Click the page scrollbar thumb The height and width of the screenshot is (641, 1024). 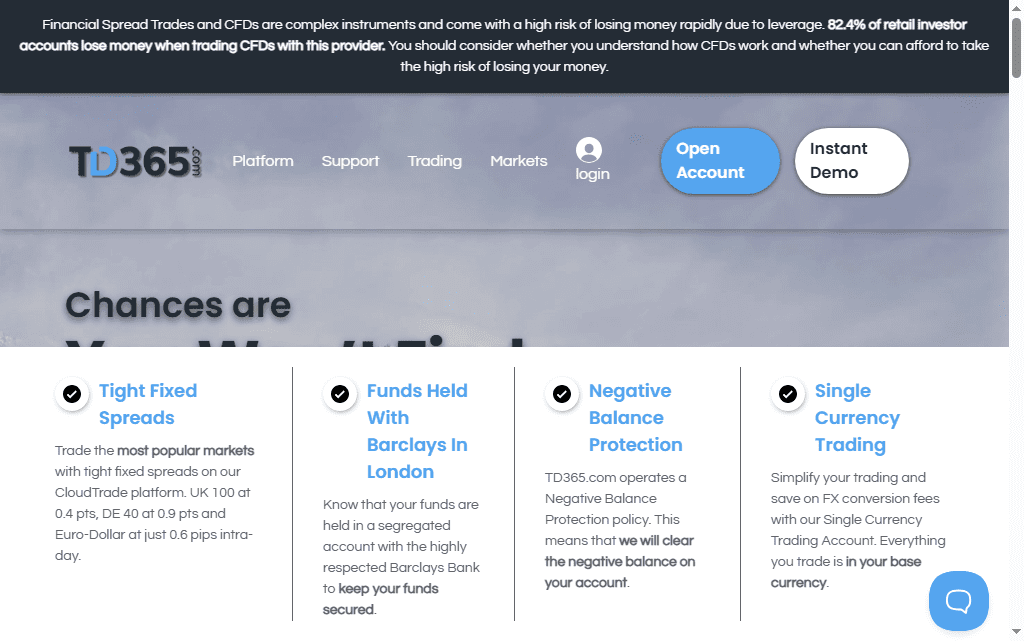(1016, 48)
